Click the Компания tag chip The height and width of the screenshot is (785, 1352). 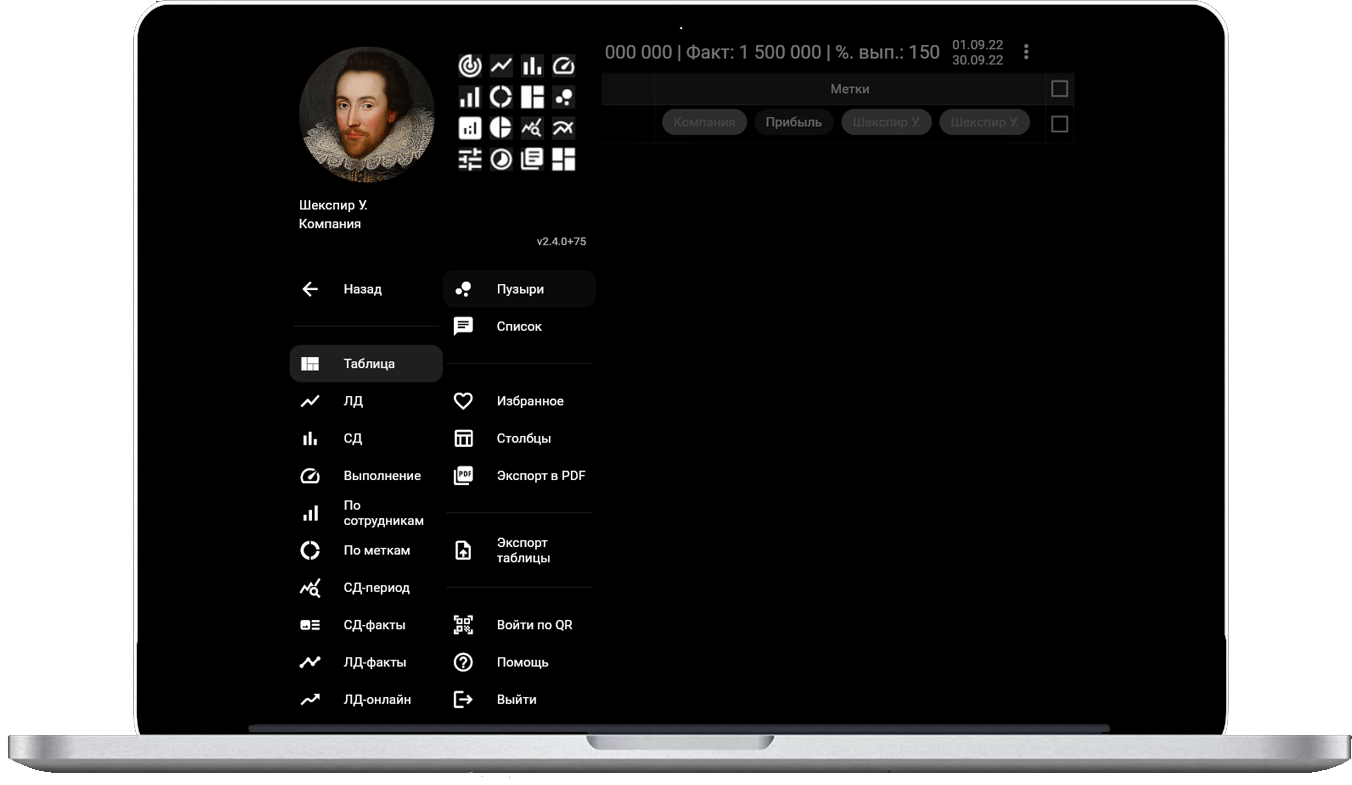704,122
